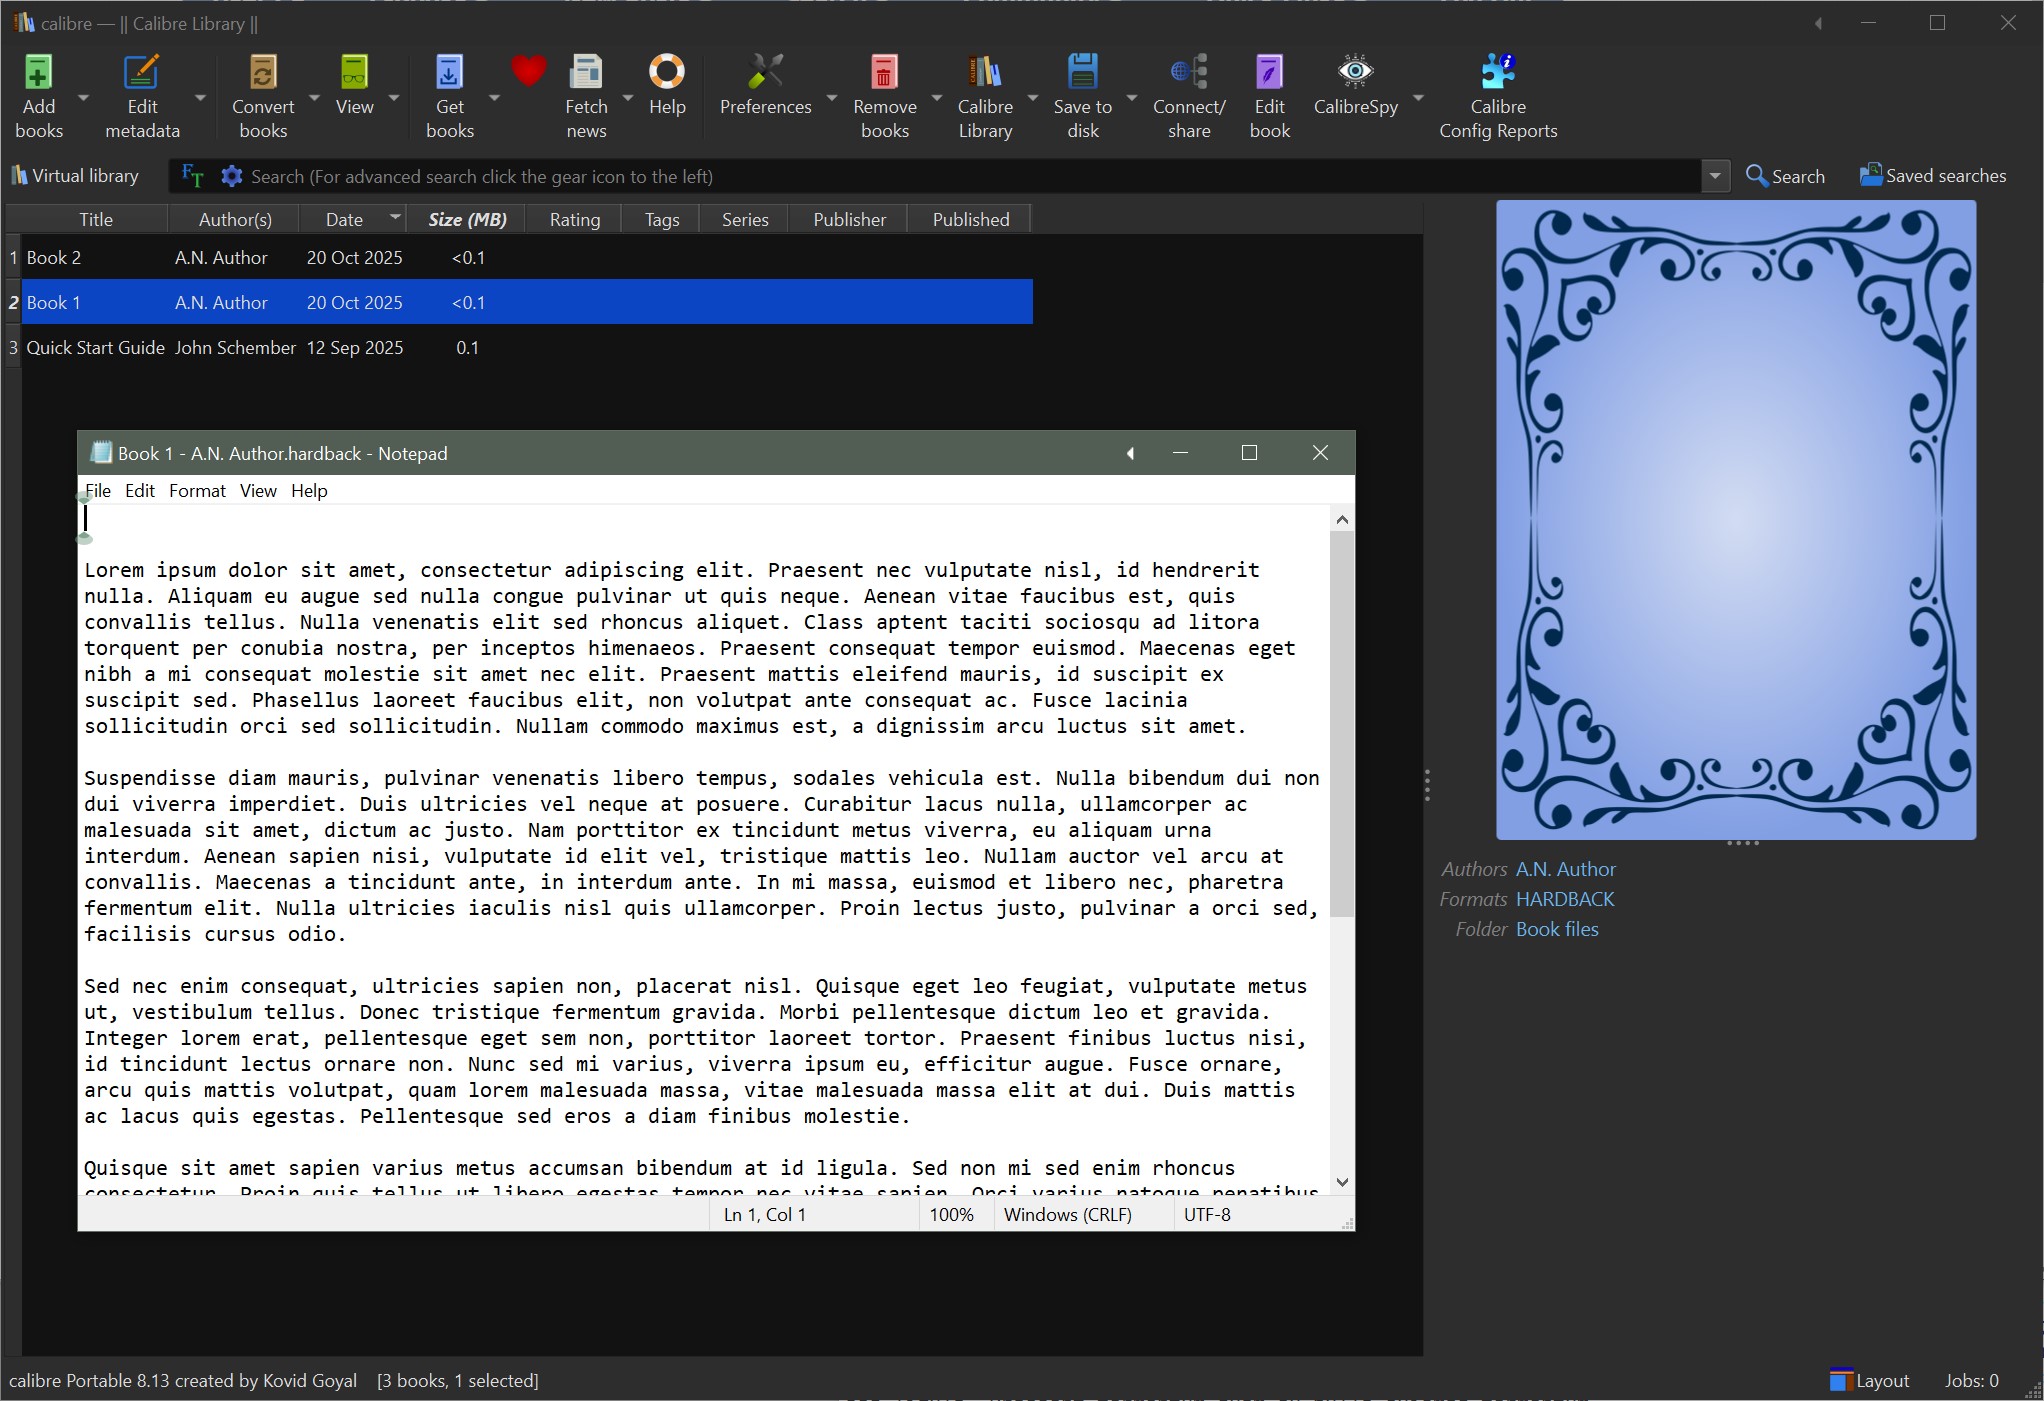2044x1401 pixels.
Task: Click the Get books icon
Action: click(449, 74)
